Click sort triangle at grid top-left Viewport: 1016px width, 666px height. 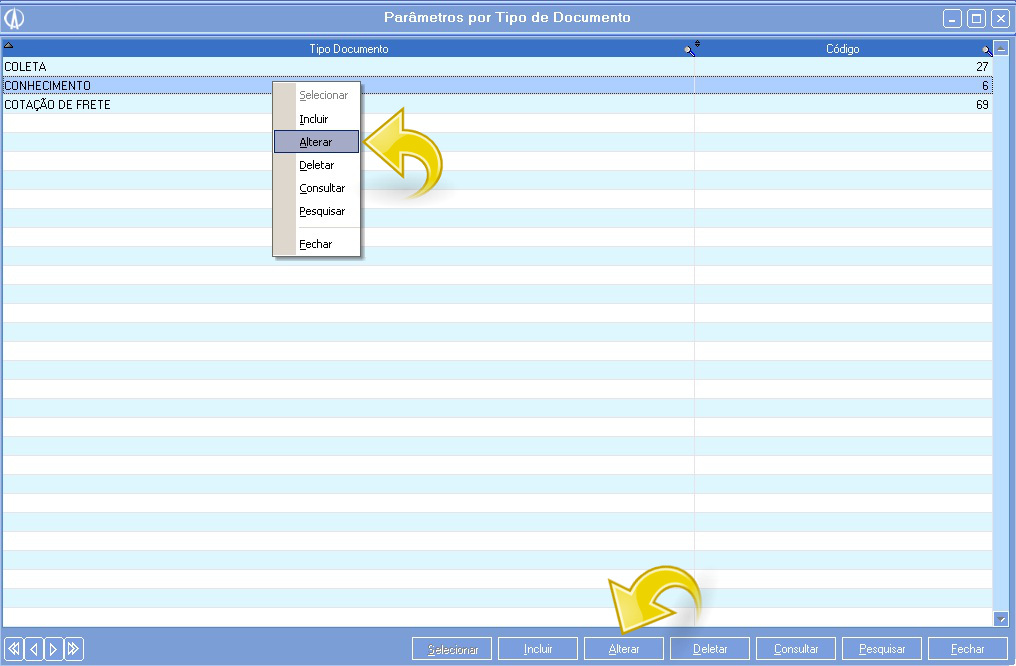coord(9,45)
